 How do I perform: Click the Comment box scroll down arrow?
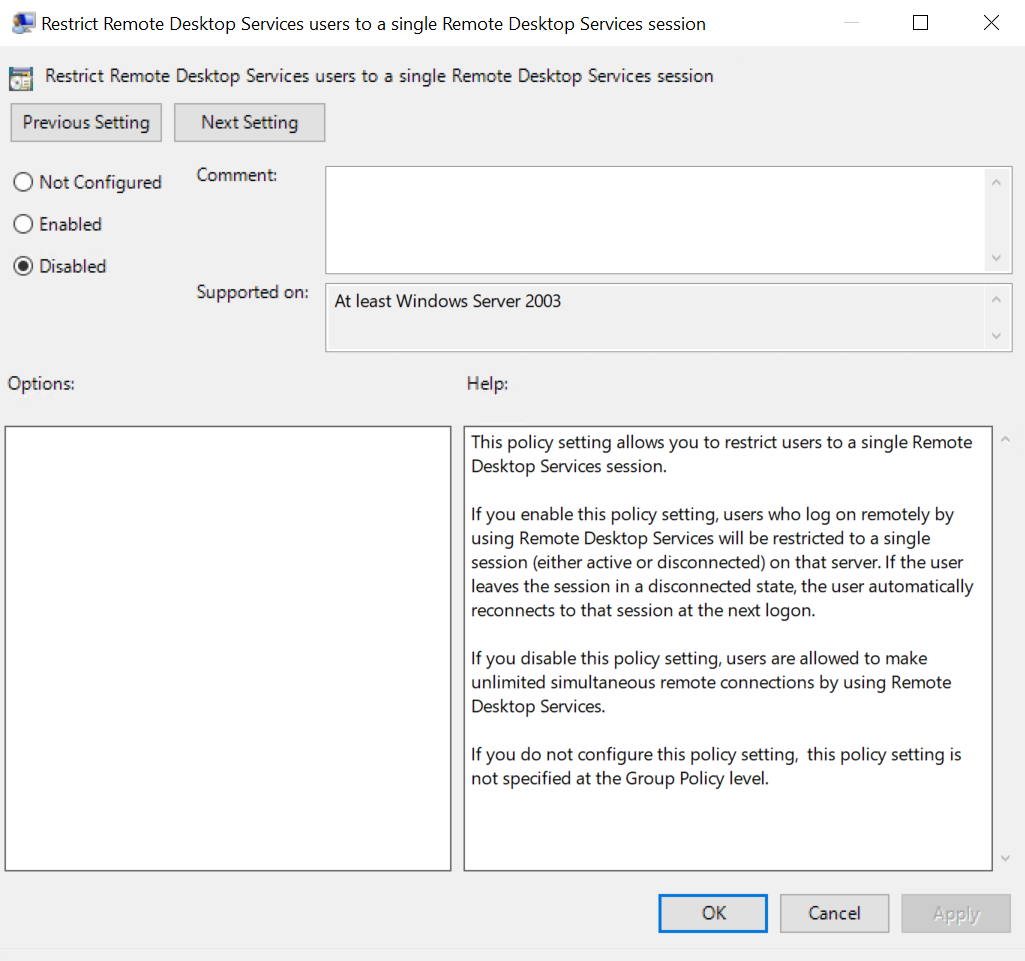click(996, 258)
